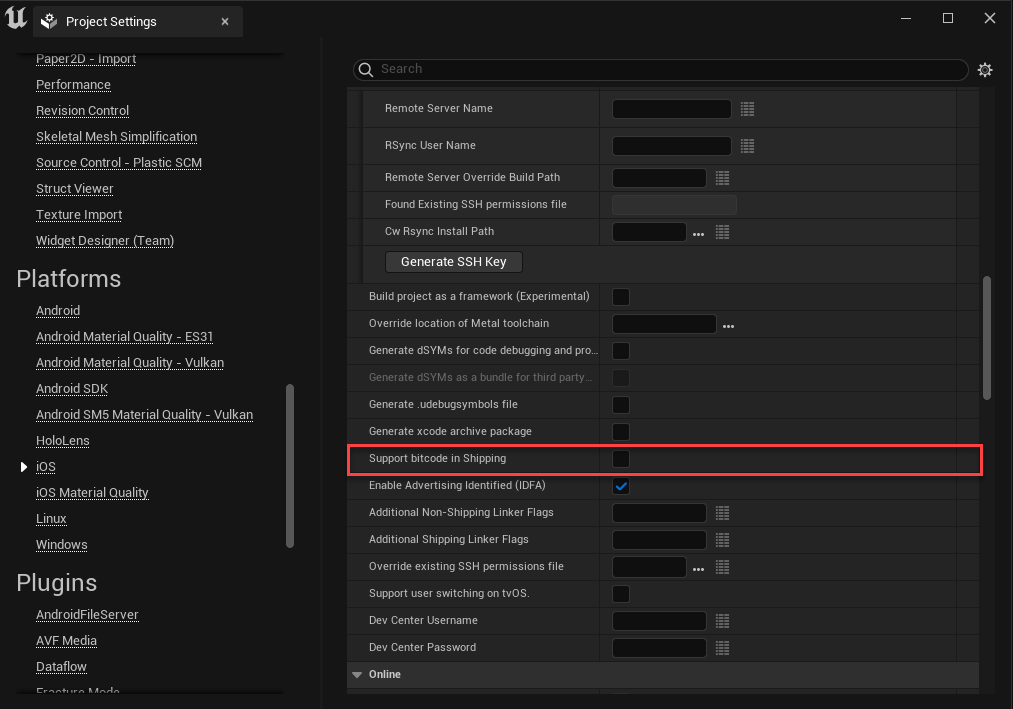This screenshot has height=709, width=1013.
Task: Click browse ellipsis for Metal toolchain location
Action: [728, 325]
